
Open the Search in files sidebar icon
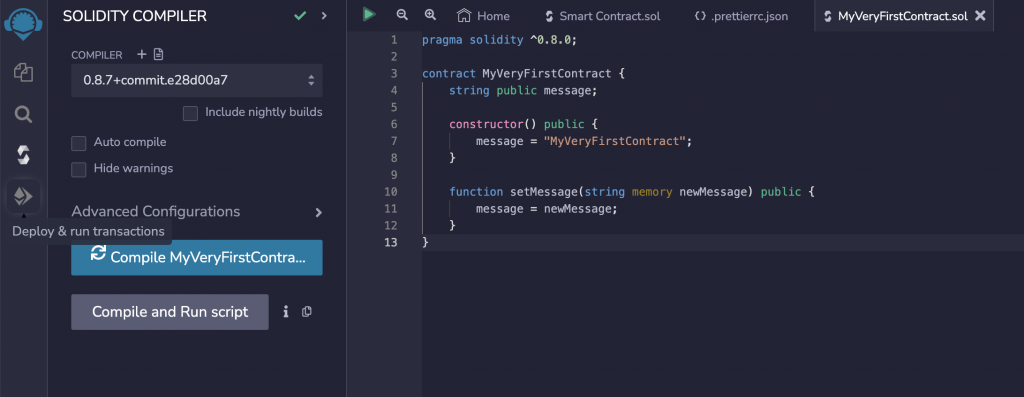(23, 115)
